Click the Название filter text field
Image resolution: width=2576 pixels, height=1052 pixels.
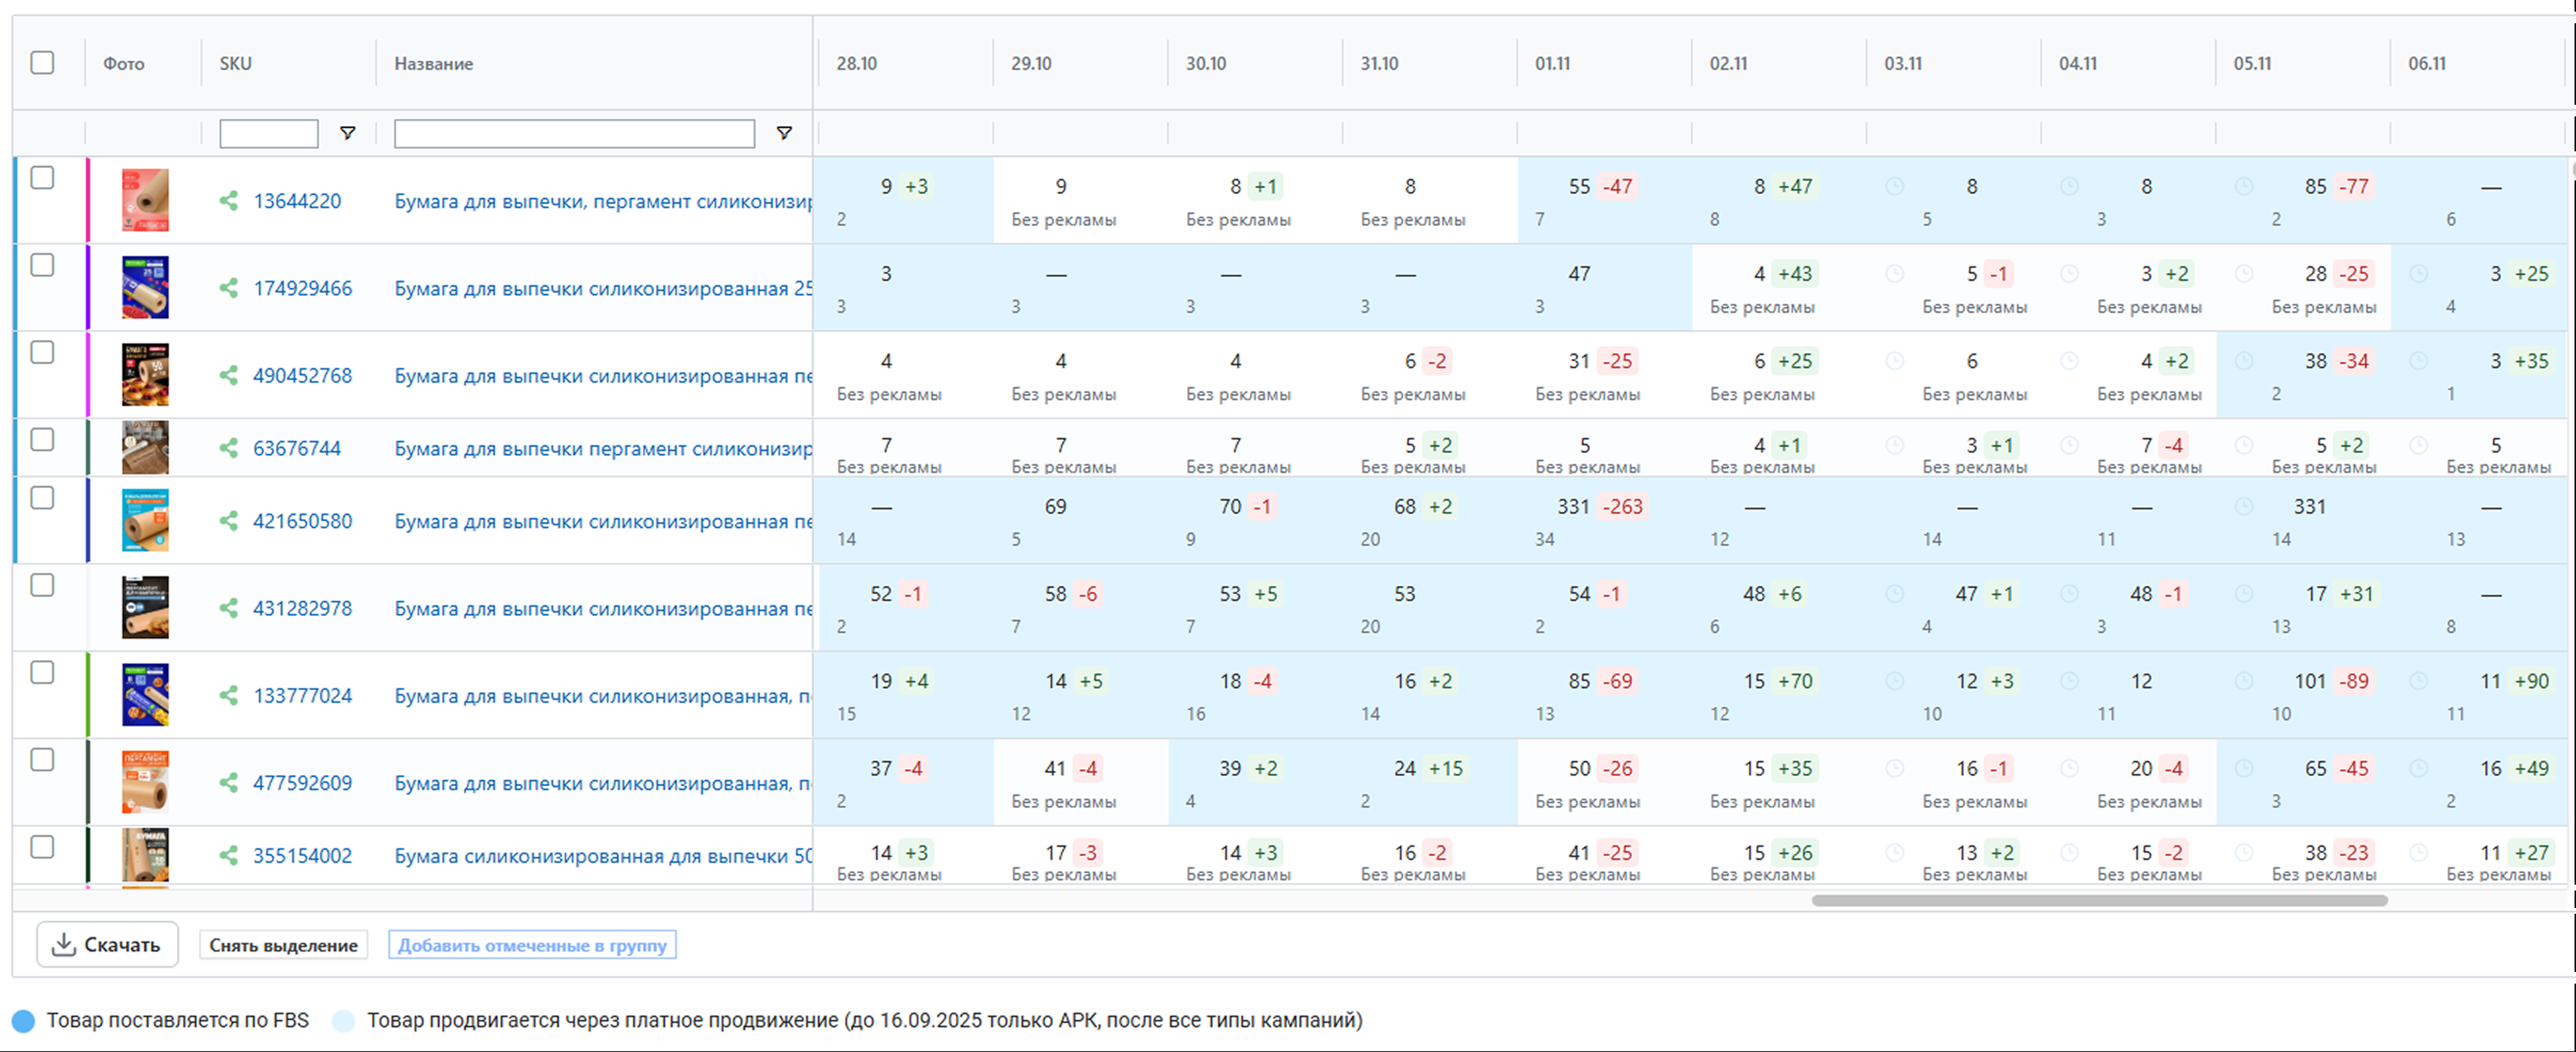(x=574, y=133)
